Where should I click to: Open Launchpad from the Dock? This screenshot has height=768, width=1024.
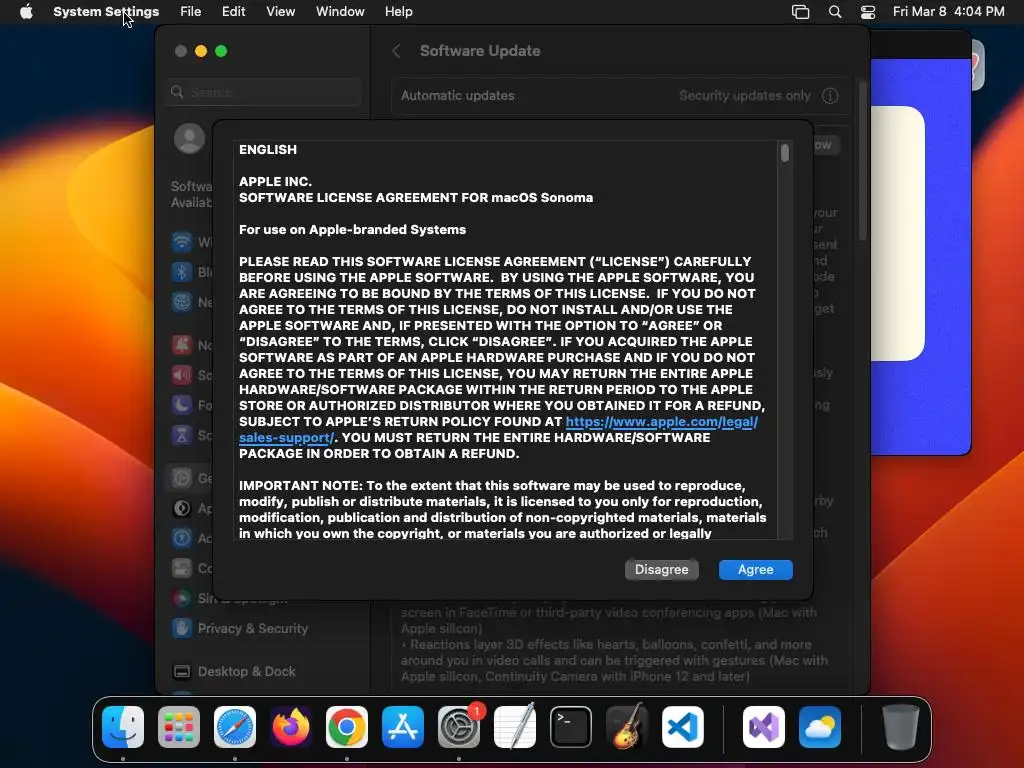click(179, 727)
